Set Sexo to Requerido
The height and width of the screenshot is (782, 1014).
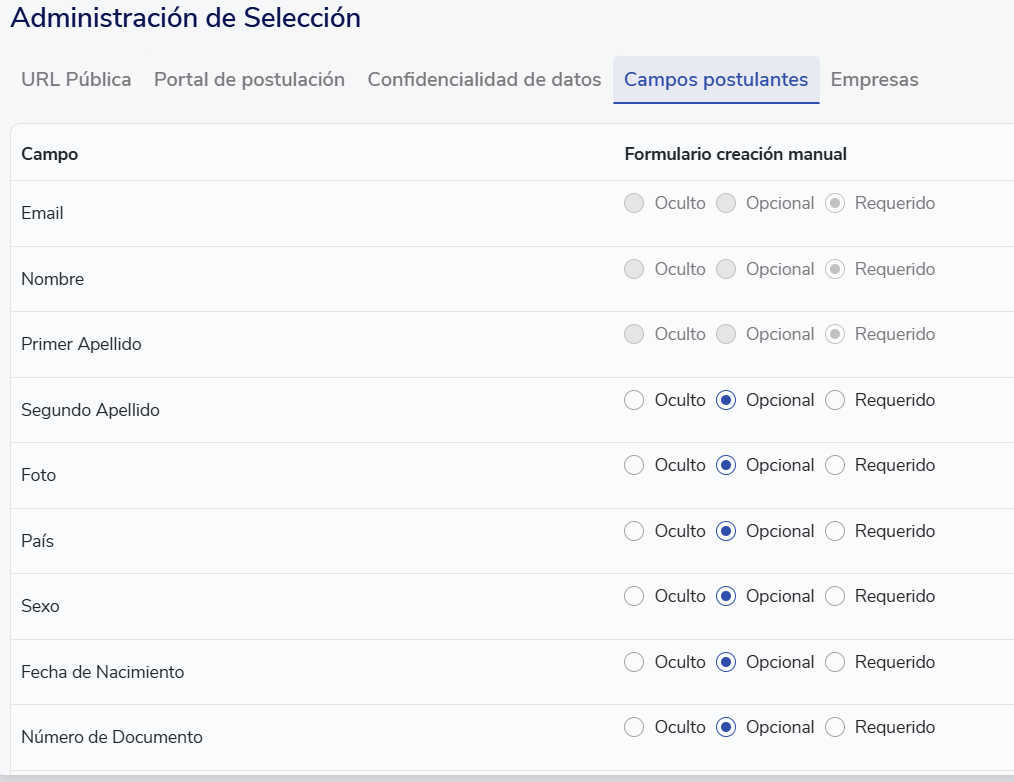[x=835, y=596]
